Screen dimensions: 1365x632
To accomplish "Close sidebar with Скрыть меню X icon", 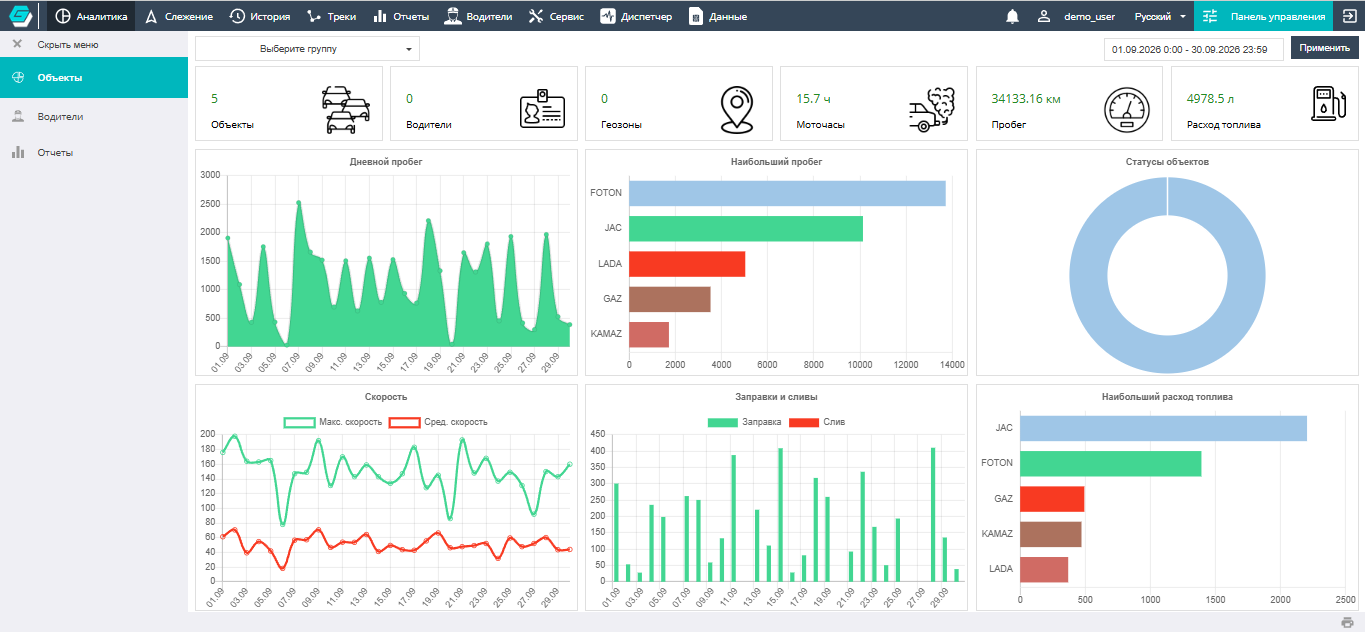I will click(x=17, y=44).
